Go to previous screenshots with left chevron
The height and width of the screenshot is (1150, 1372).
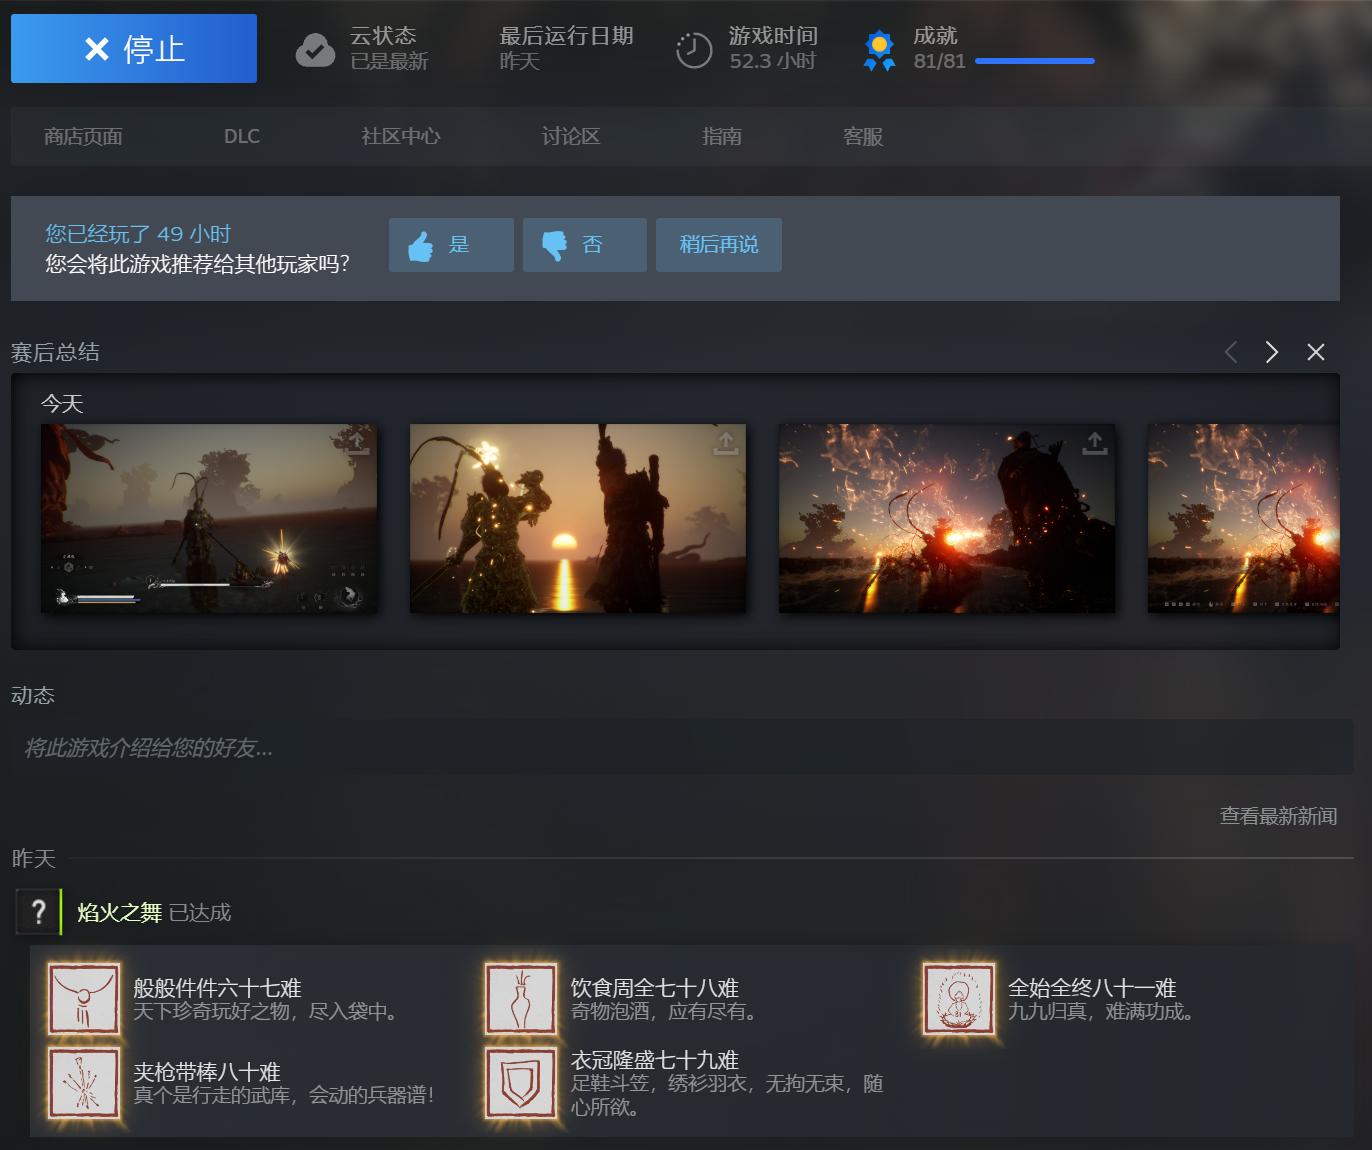[x=1231, y=352]
